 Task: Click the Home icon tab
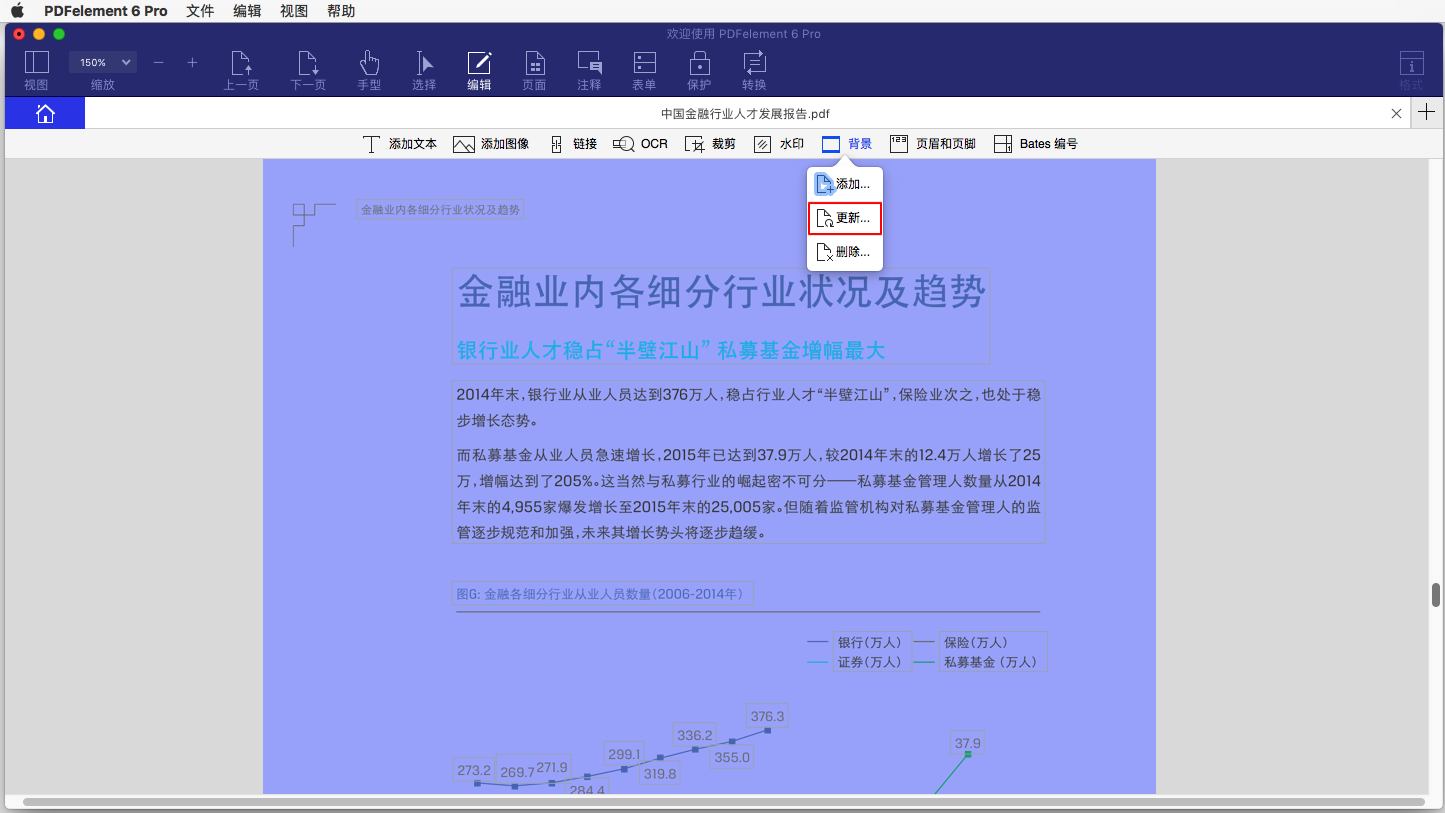pos(45,113)
